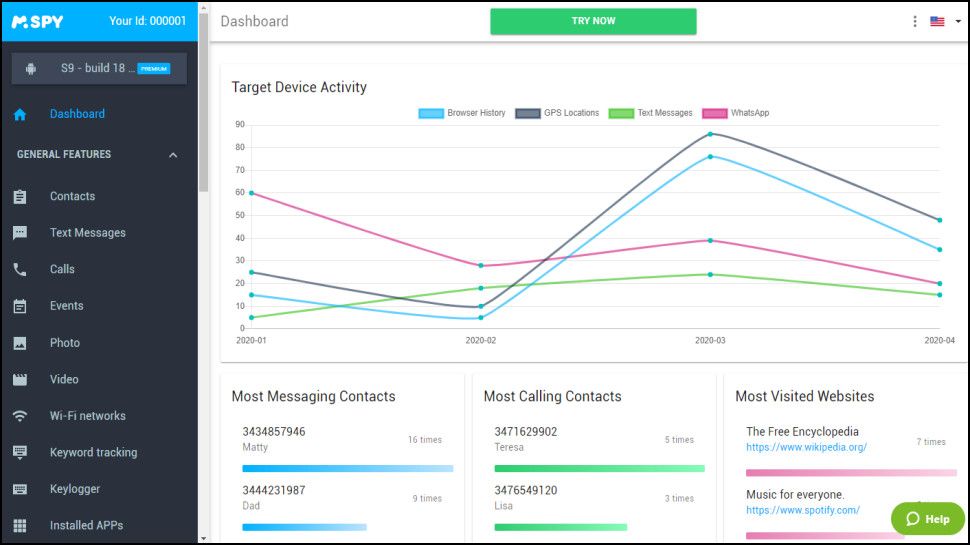Open Dashboard in the sidebar
Viewport: 970px width, 545px height.
(x=77, y=114)
